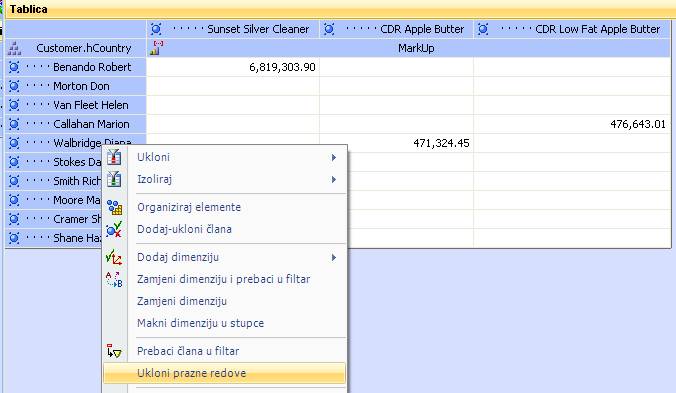Image resolution: width=676 pixels, height=393 pixels.
Task: Click the A-to-B swap dimension icon
Action: 114,279
